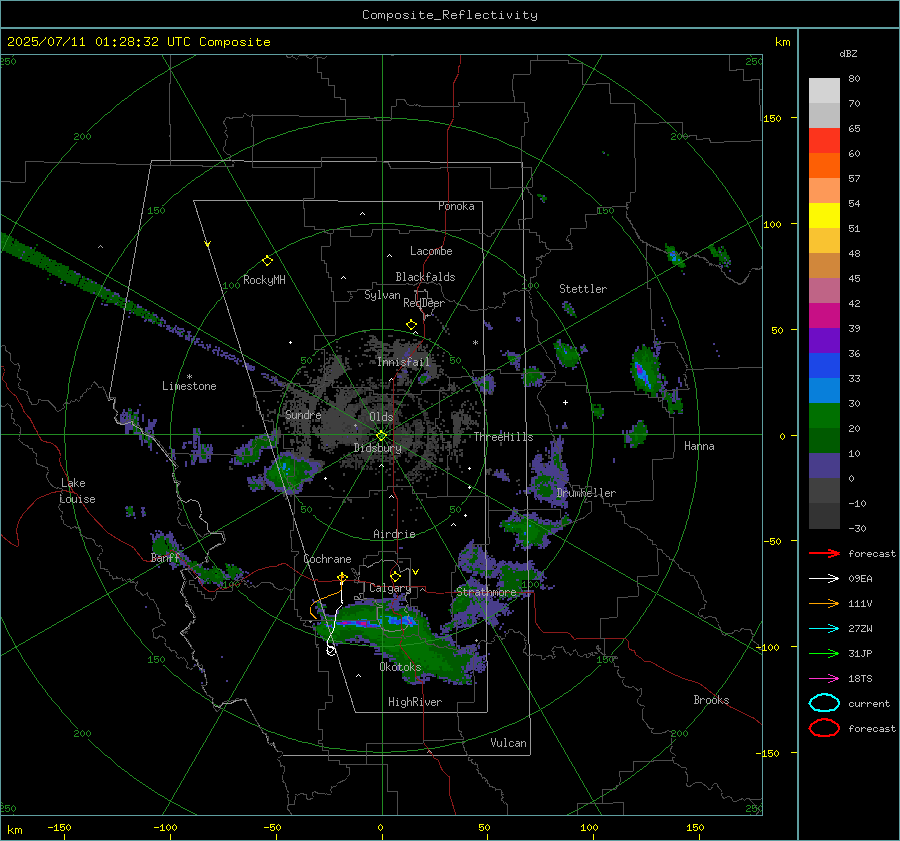Click the red 60-65 dBZ color swatch
The image size is (900, 841).
[x=824, y=141]
